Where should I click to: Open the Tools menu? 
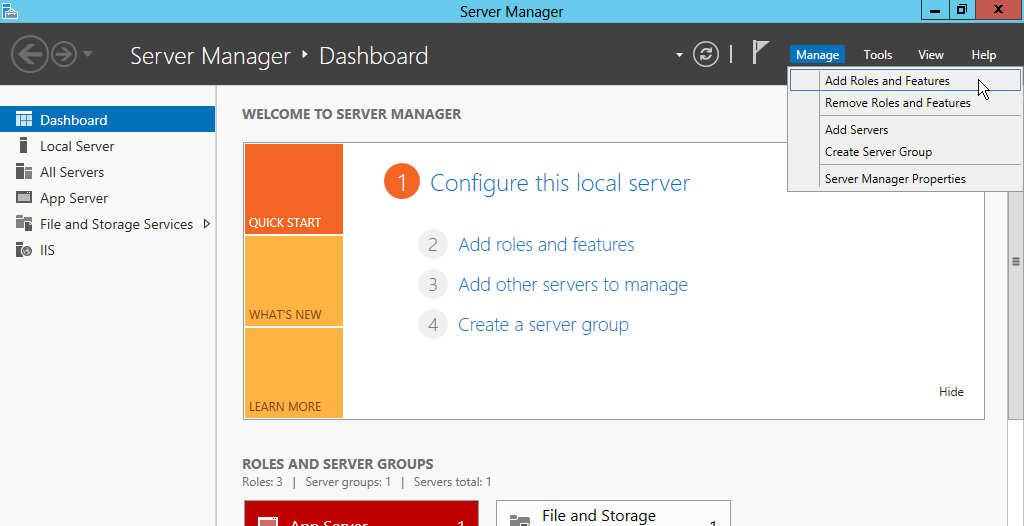pyautogui.click(x=878, y=55)
